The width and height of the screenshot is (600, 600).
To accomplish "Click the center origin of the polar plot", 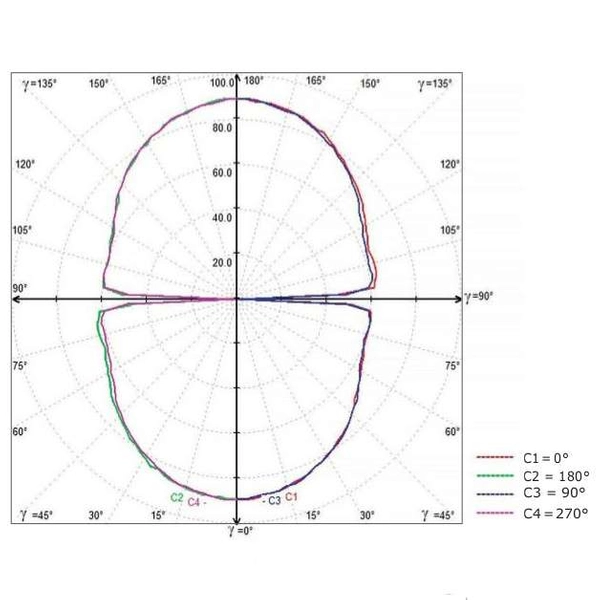I will click(x=236, y=298).
